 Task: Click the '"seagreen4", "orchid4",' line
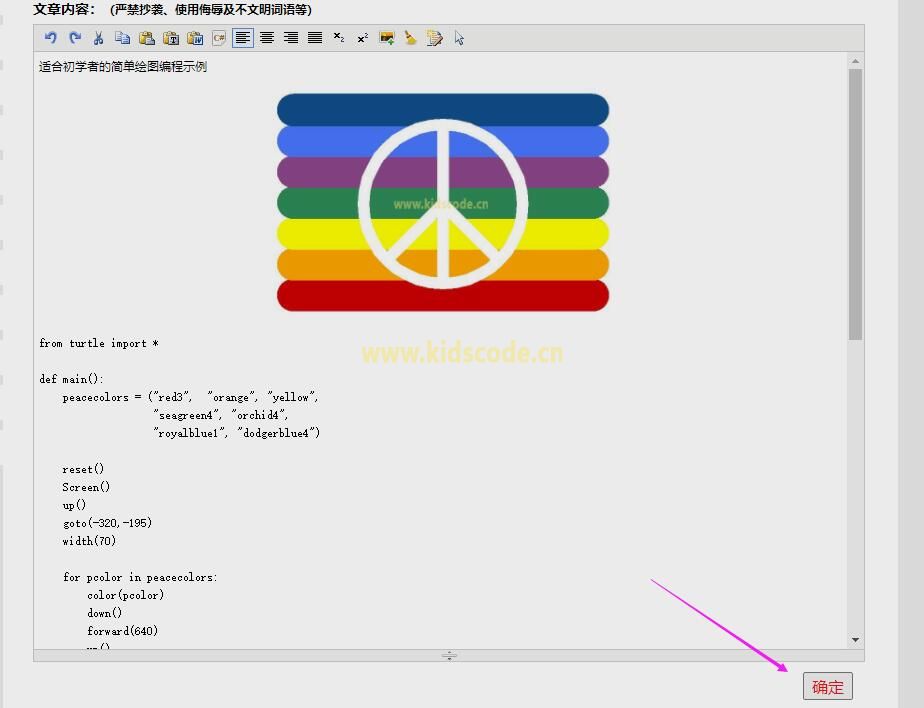[x=221, y=415]
